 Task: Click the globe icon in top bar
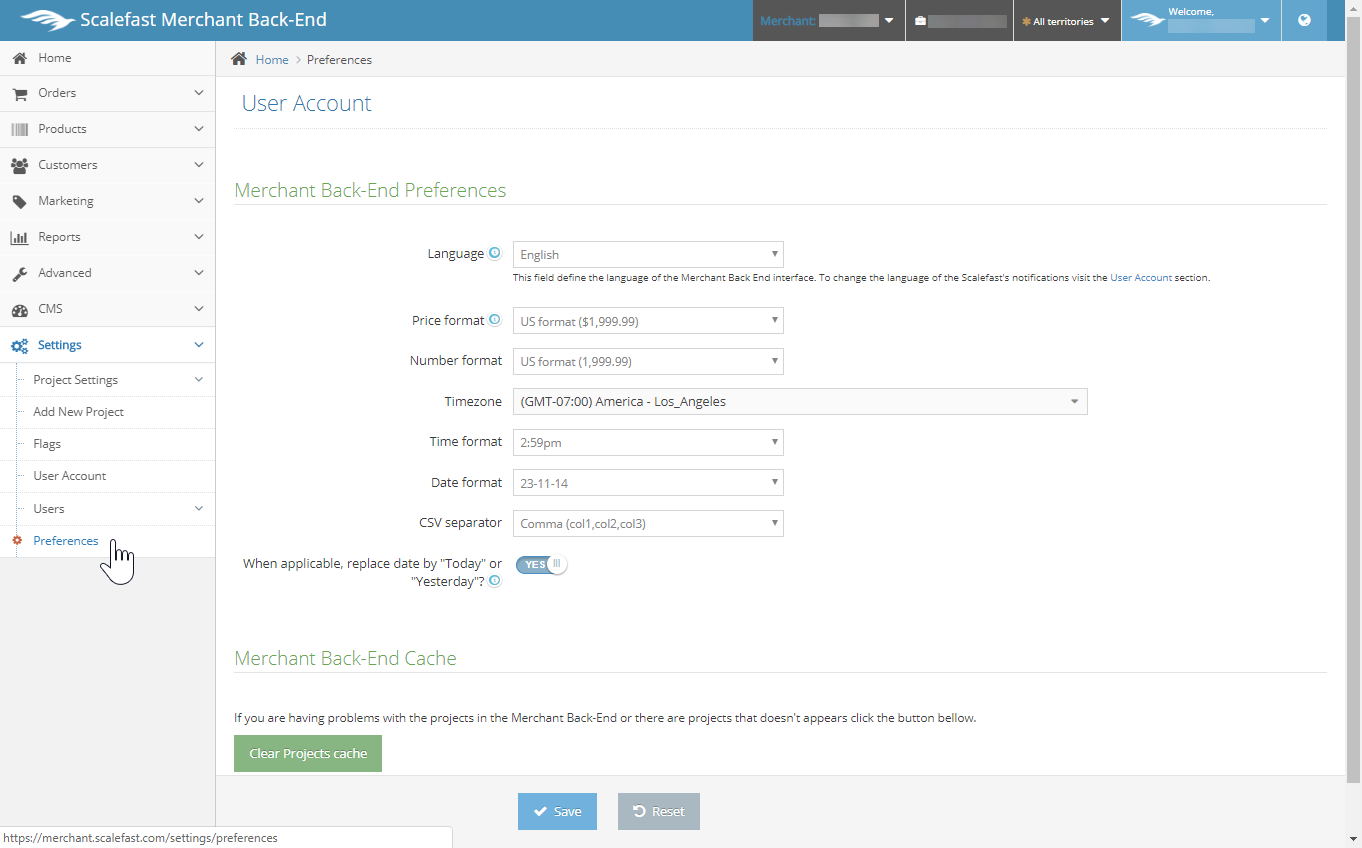pyautogui.click(x=1304, y=20)
